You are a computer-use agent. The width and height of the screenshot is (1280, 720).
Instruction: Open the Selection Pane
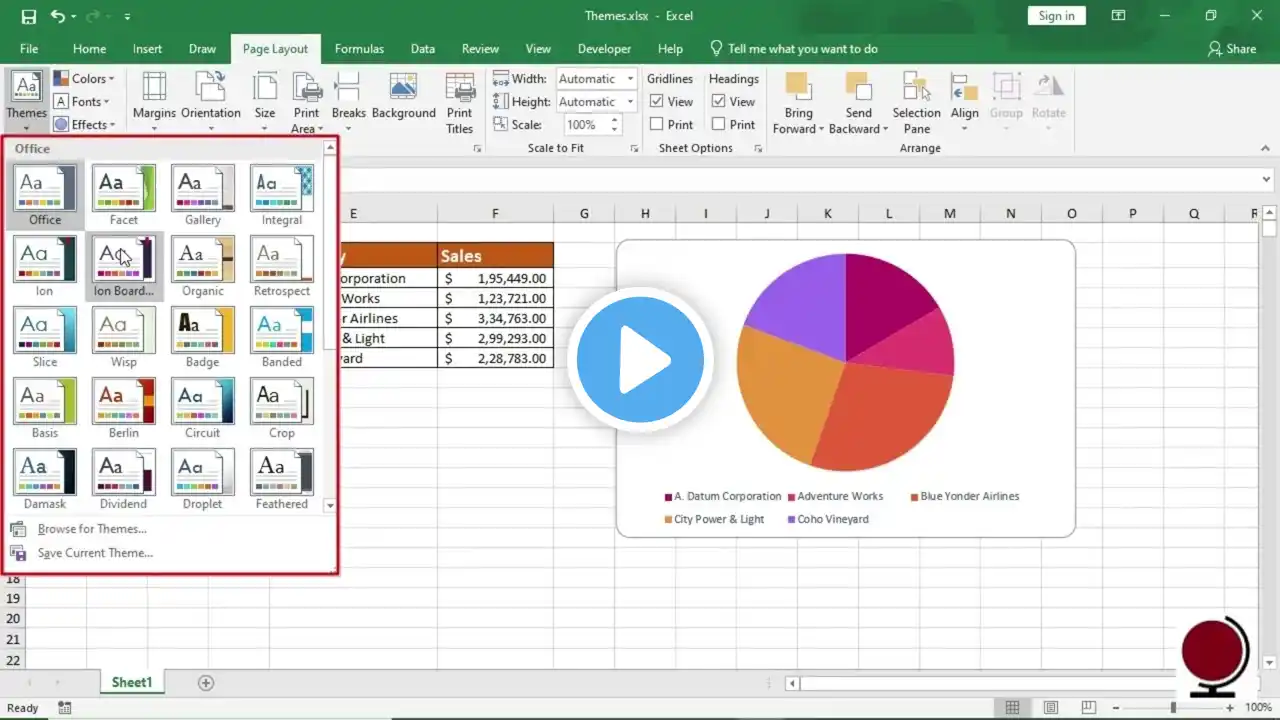tap(917, 102)
